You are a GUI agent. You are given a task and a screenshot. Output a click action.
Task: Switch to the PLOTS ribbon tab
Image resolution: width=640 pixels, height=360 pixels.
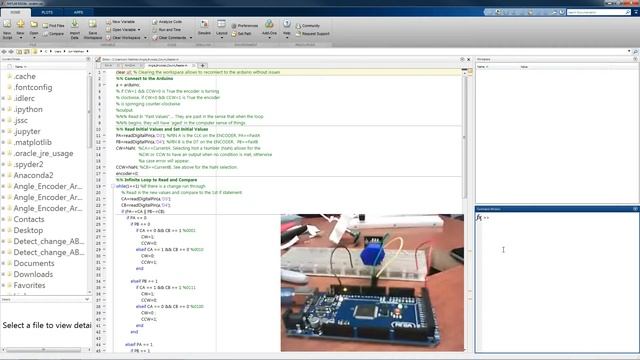pos(47,12)
